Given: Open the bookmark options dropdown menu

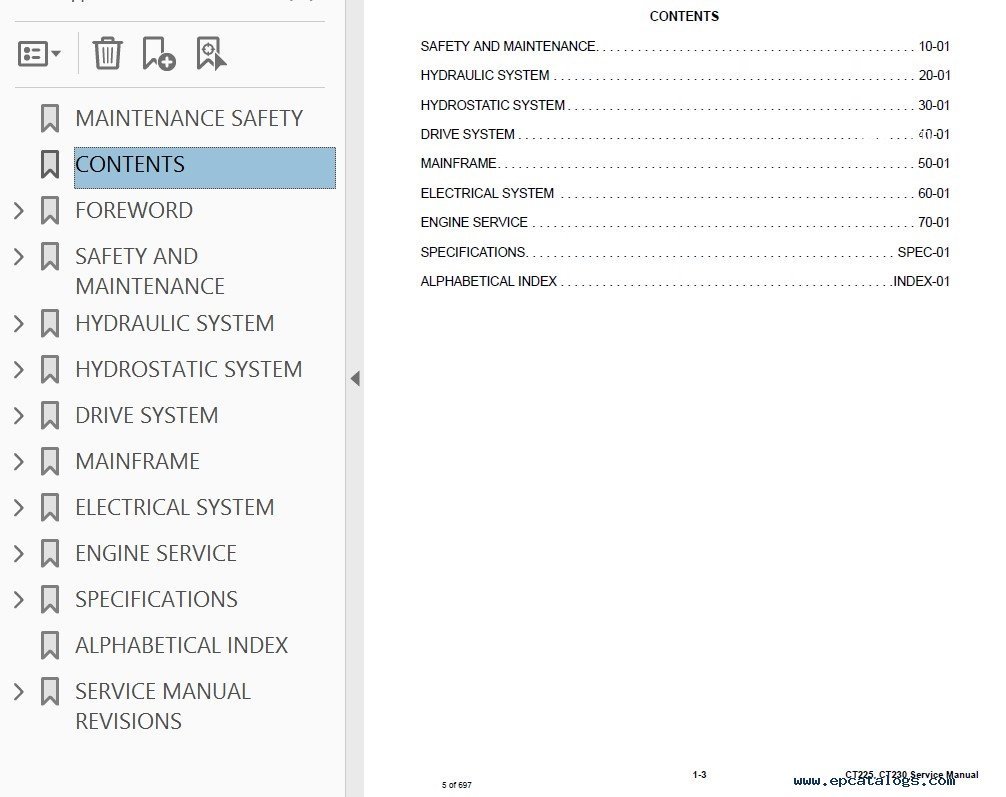Looking at the screenshot, I should click(x=39, y=54).
